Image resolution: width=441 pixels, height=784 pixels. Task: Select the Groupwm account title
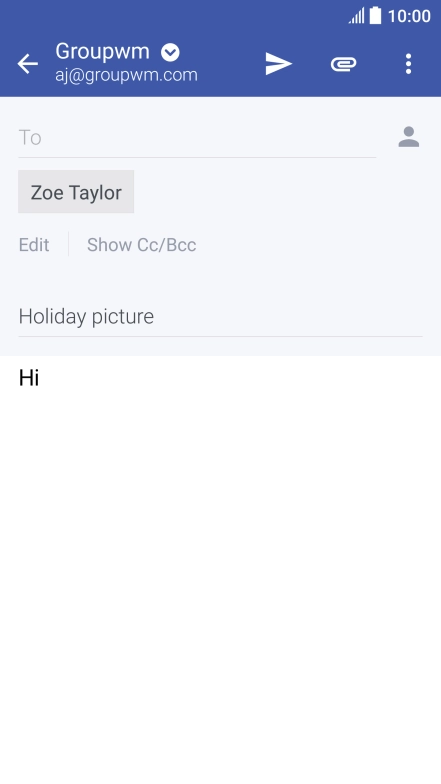[102, 52]
